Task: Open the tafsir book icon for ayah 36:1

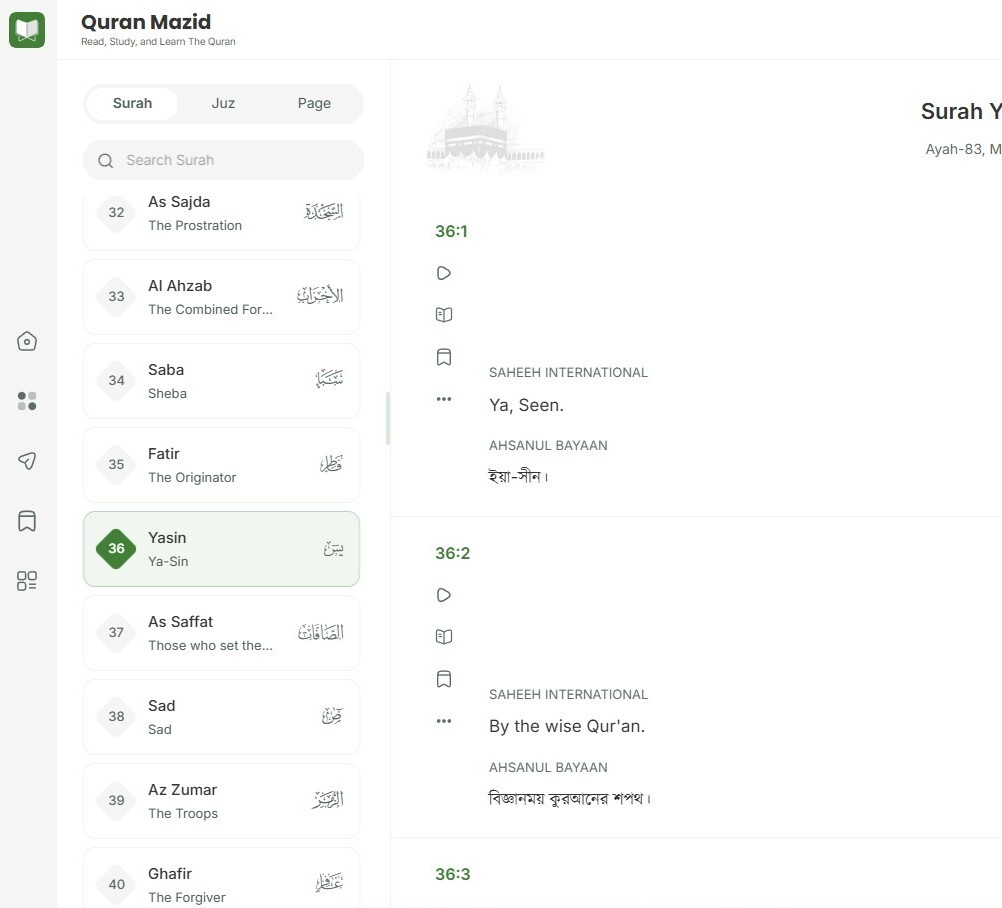Action: pos(443,315)
